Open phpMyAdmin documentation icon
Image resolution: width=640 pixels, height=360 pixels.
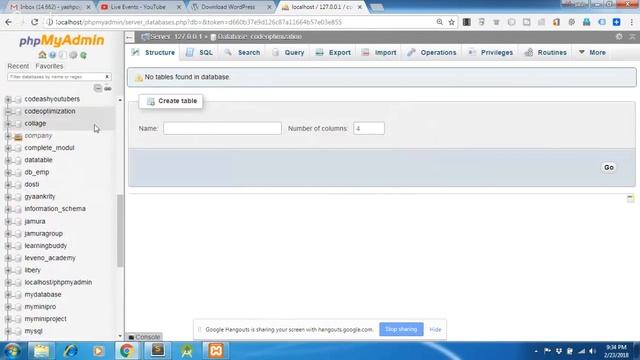(x=62, y=55)
